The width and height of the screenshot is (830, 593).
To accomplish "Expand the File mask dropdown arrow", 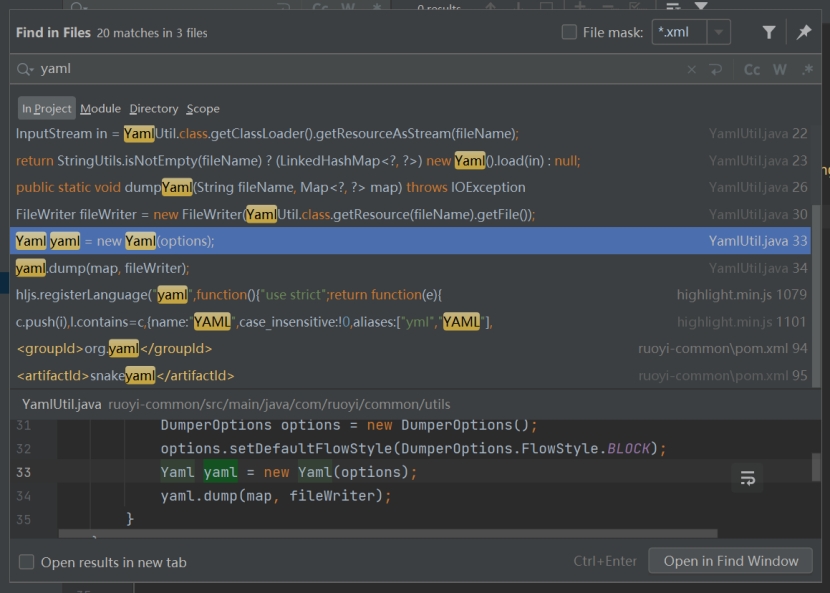I will 719,33.
